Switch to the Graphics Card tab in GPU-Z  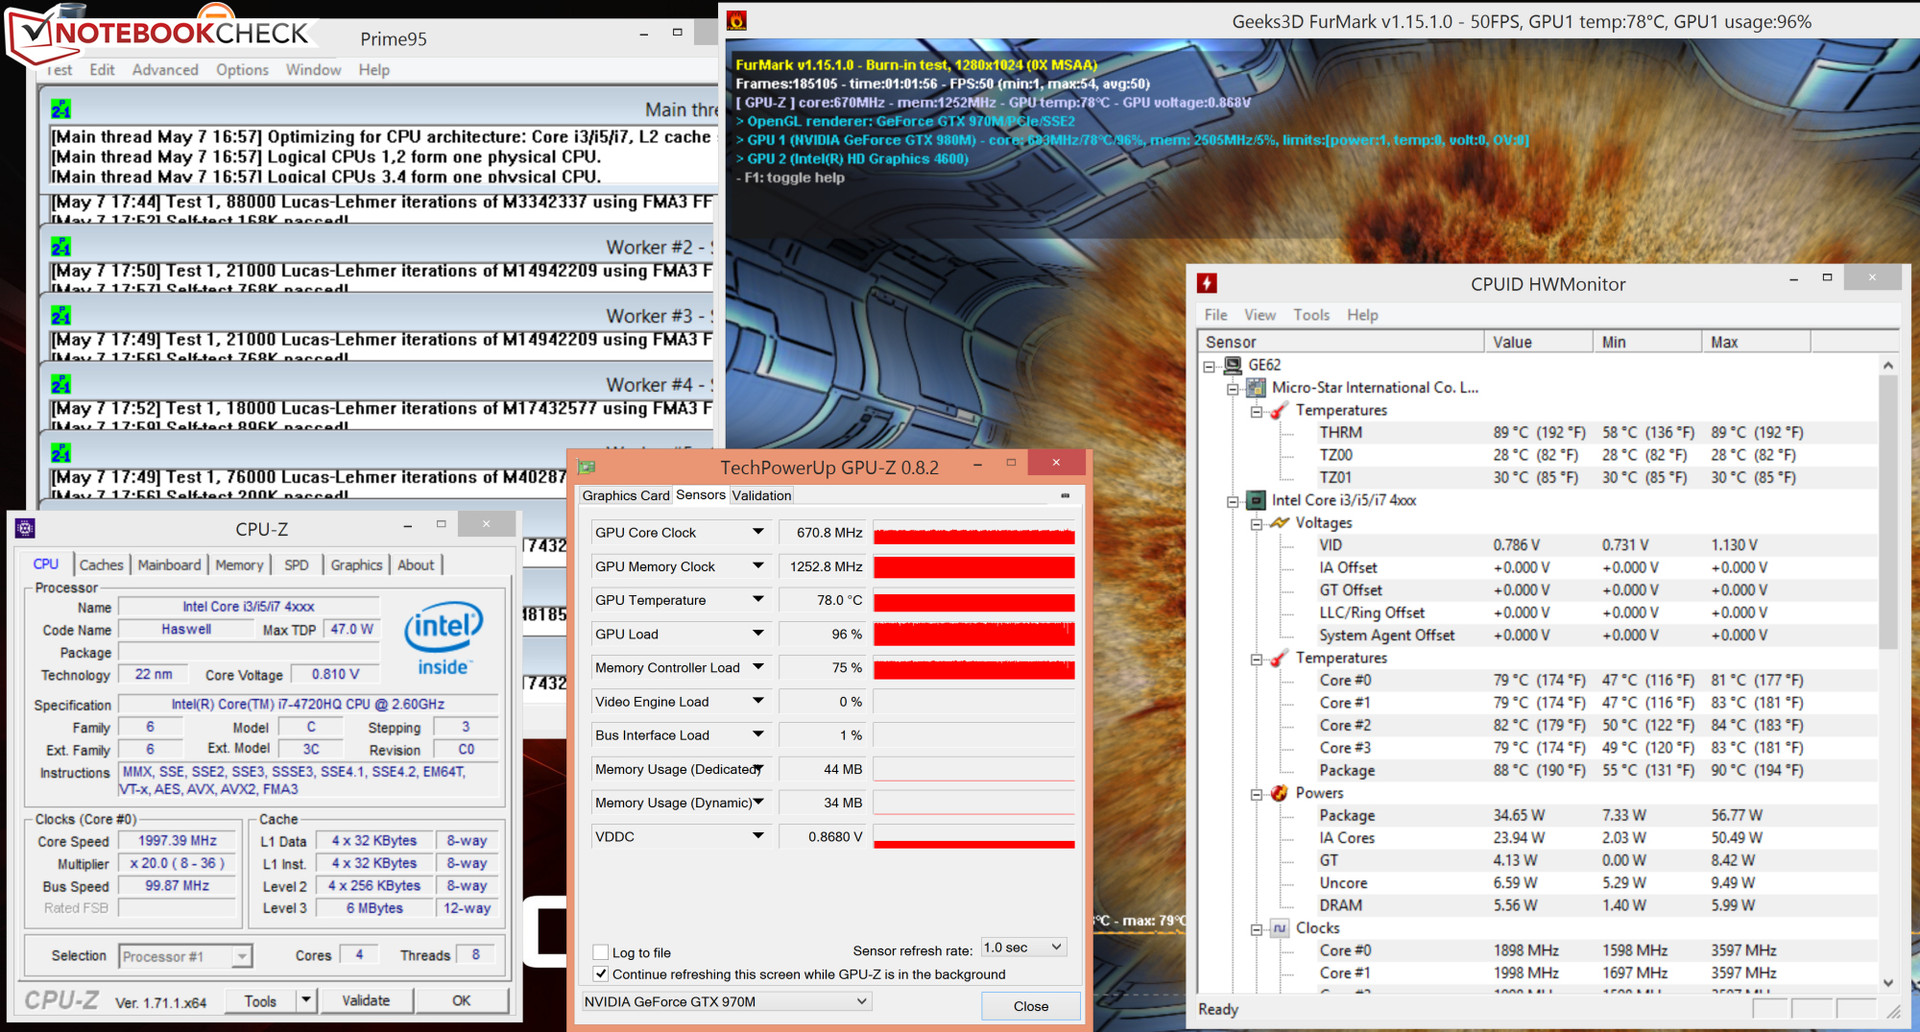[x=626, y=496]
